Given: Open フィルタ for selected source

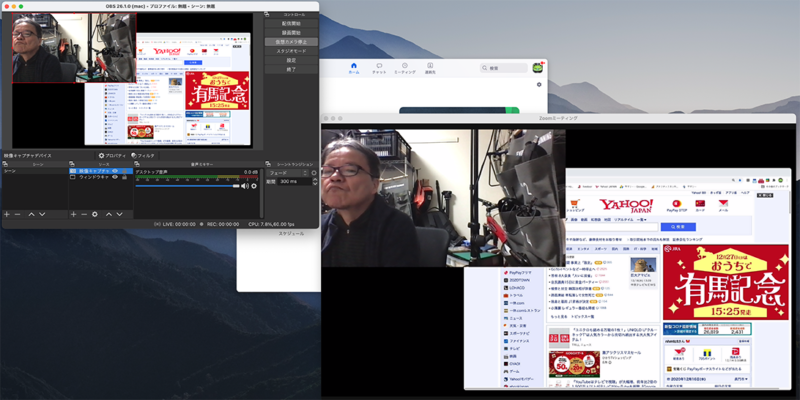Looking at the screenshot, I should point(143,155).
